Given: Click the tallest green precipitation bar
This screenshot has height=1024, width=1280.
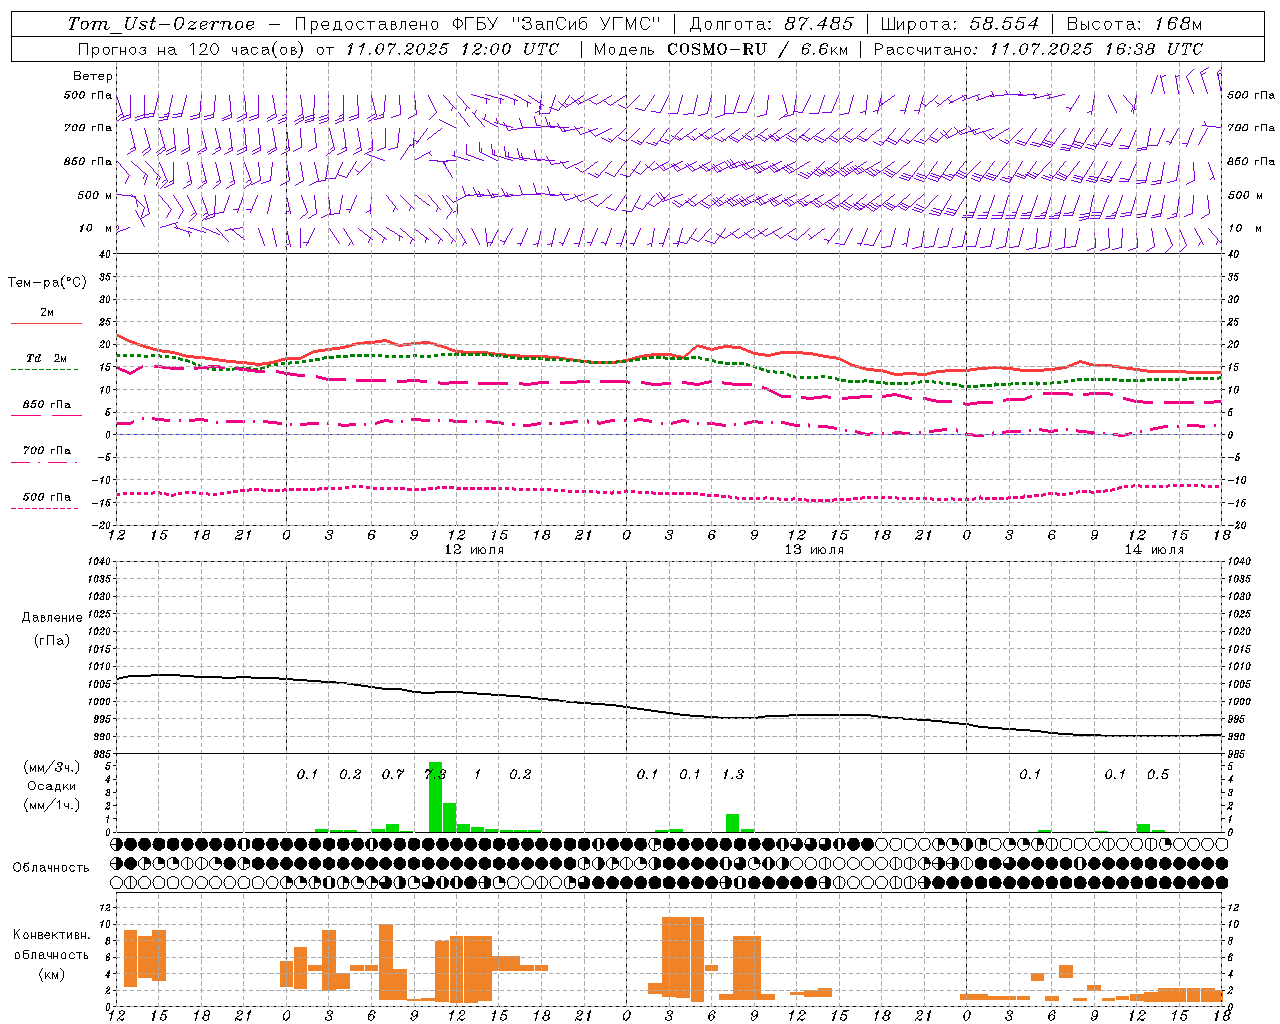Looking at the screenshot, I should click(x=435, y=797).
